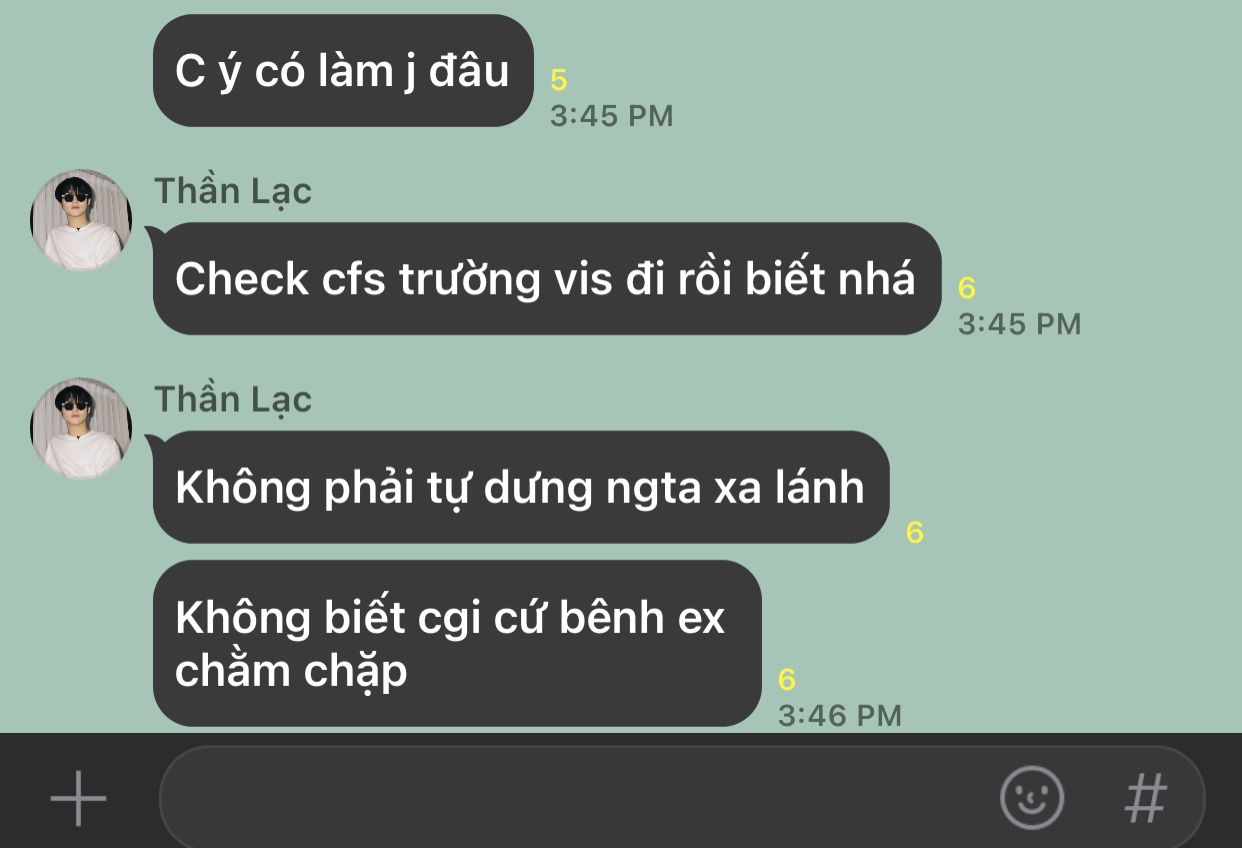1242x848 pixels.
Task: Tap read count 6 beside xa lánh message
Action: [x=915, y=533]
